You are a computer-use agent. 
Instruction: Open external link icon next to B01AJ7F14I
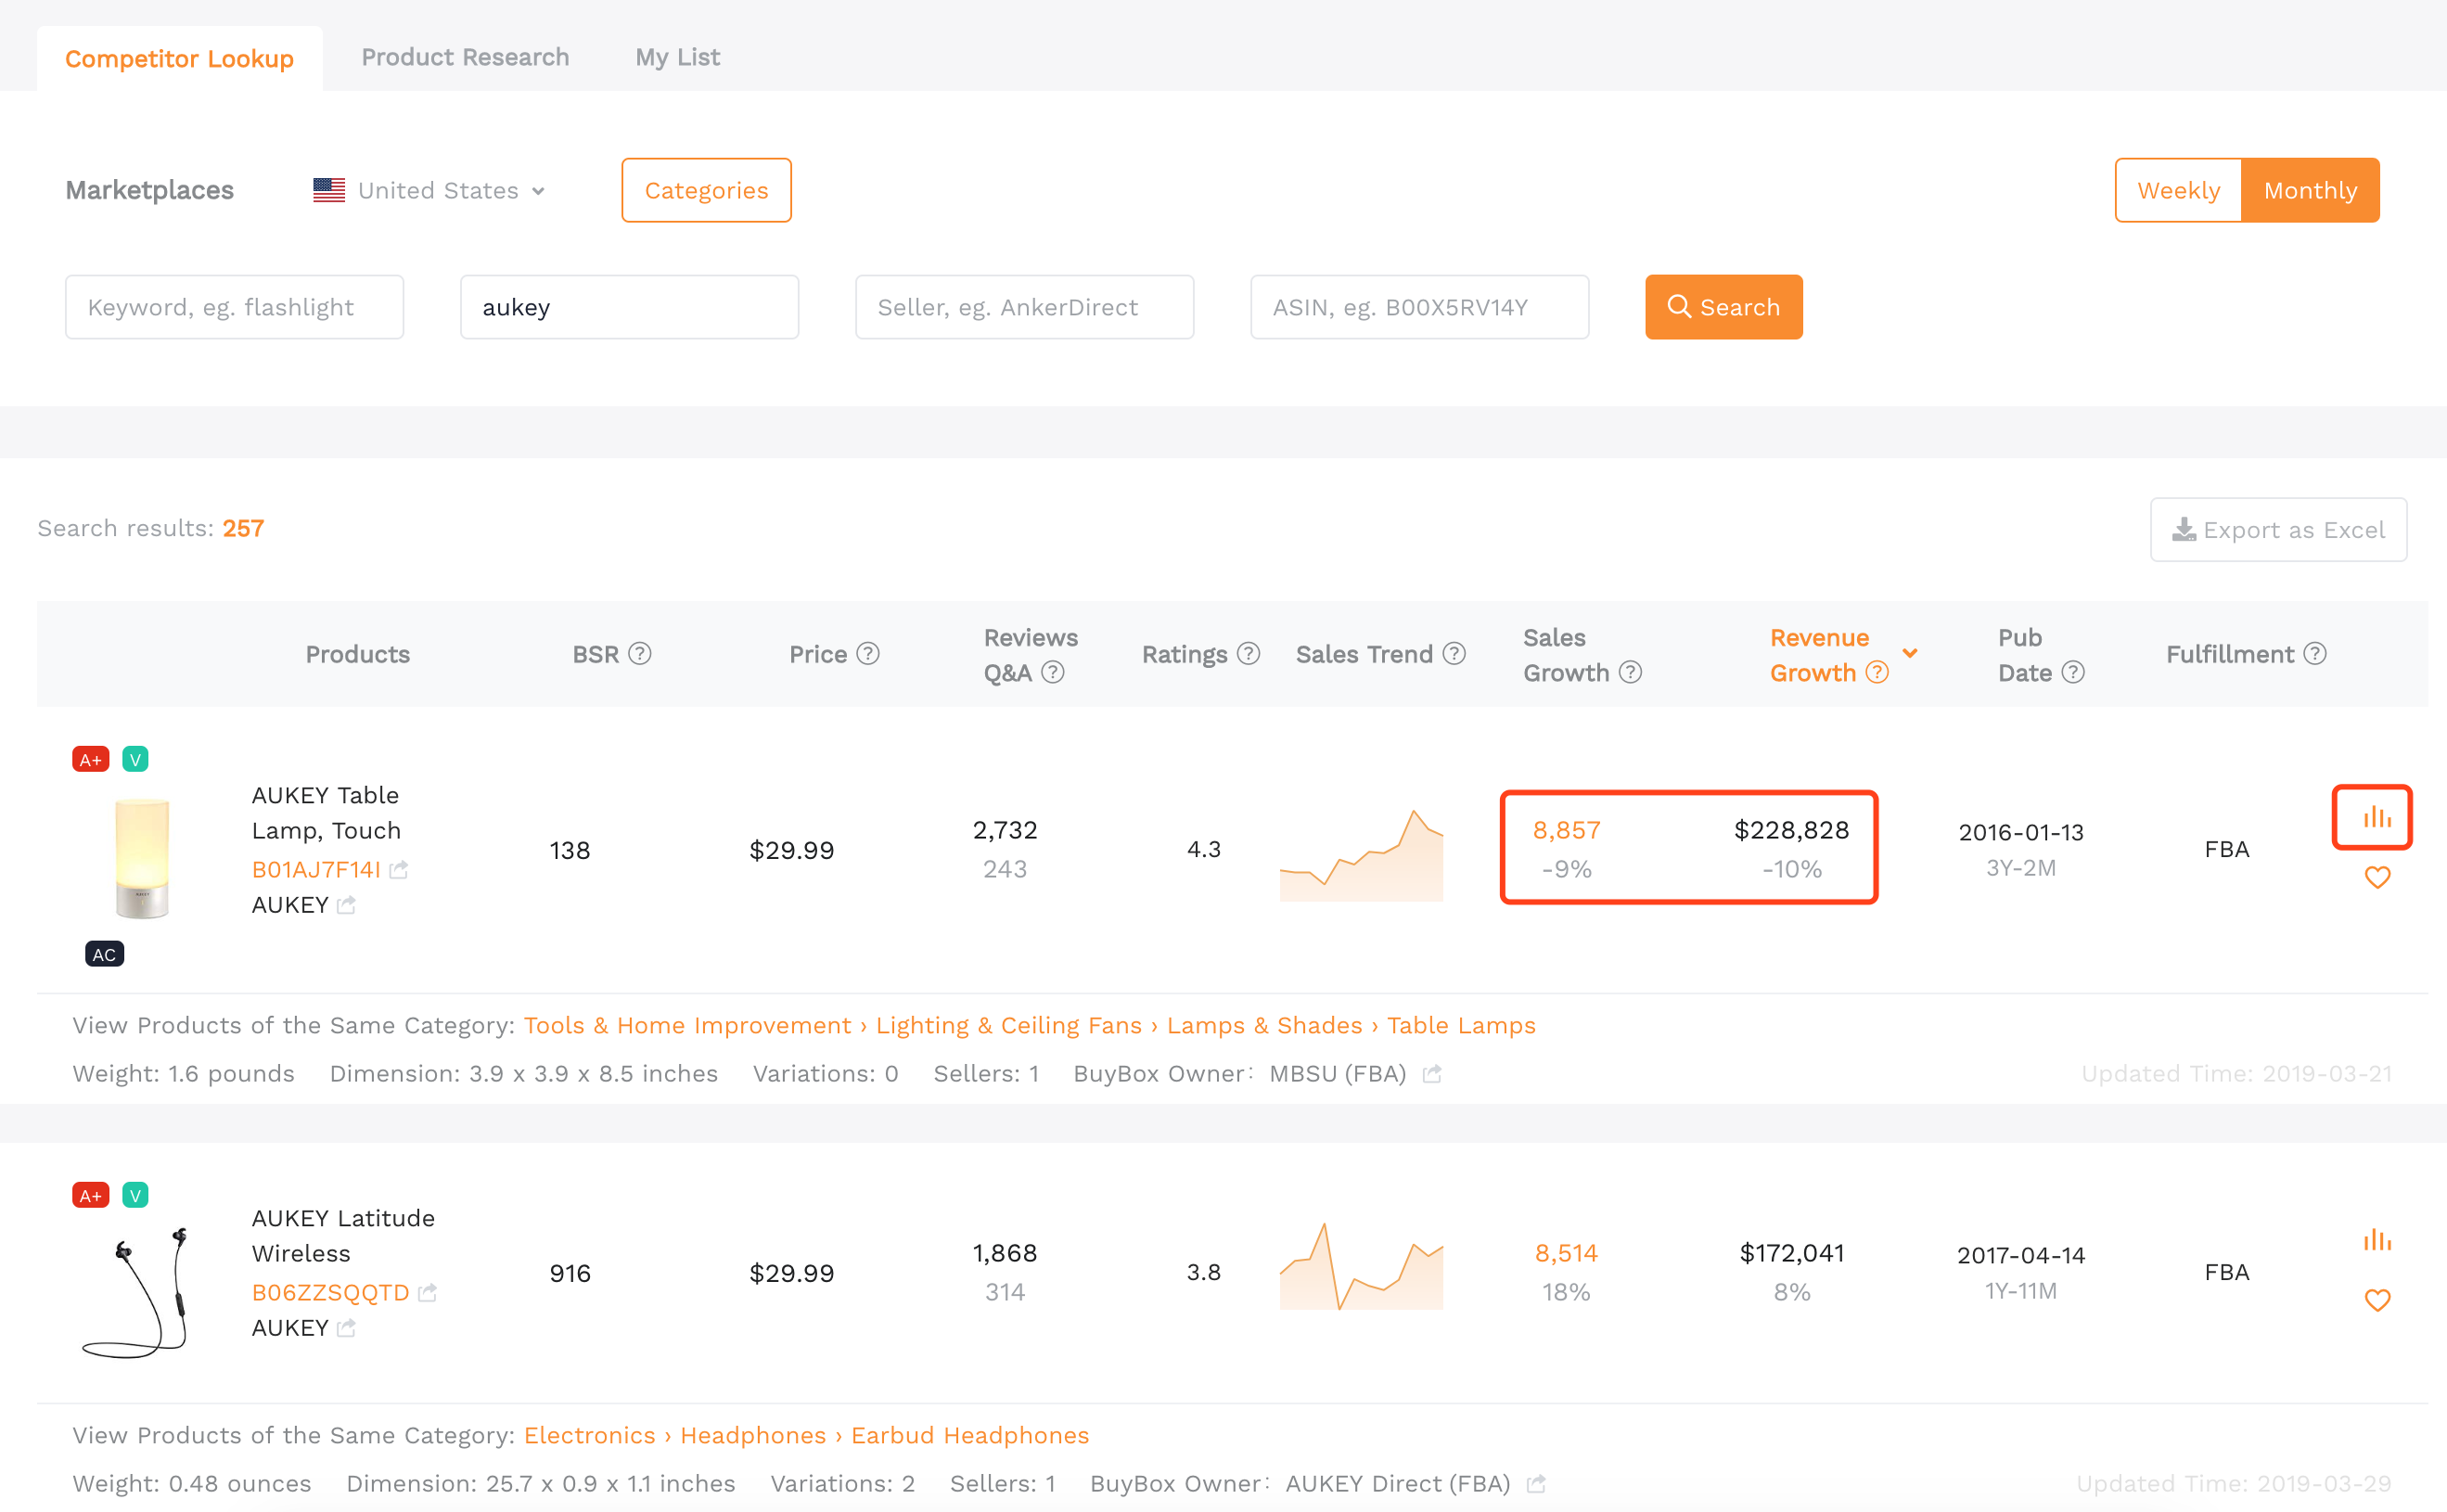(399, 869)
